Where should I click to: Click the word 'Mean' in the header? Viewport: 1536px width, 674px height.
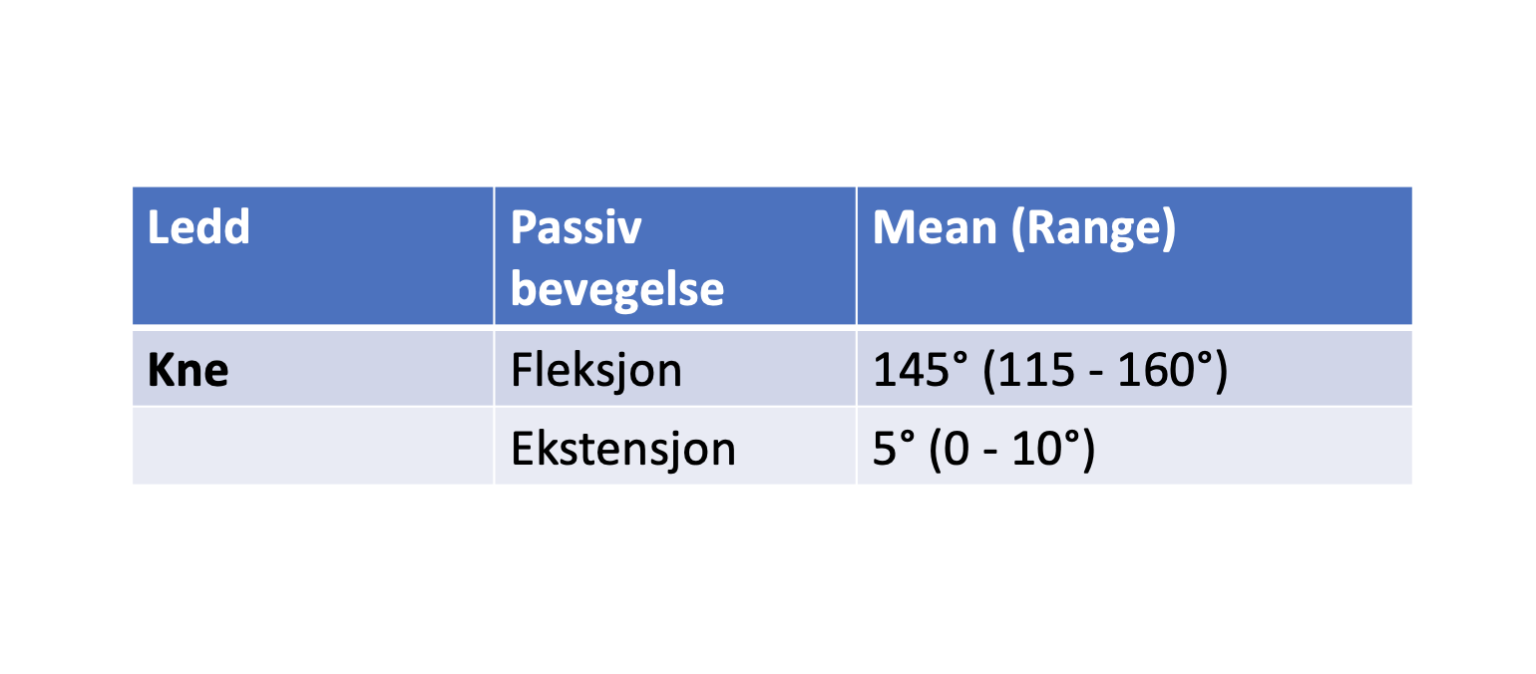tap(933, 230)
